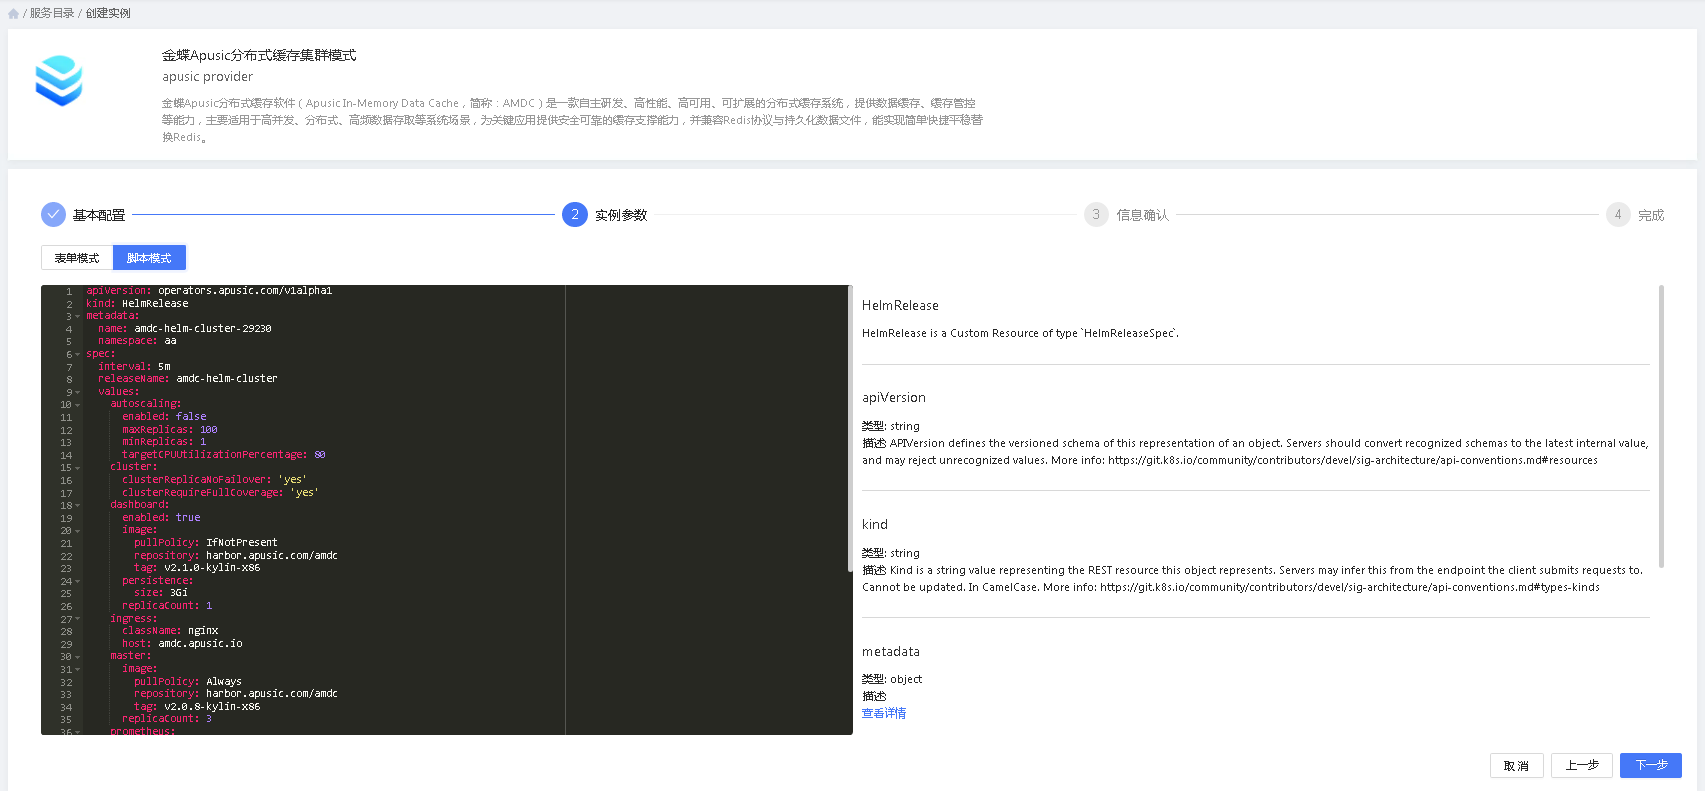
Task: Open 服务目录 breadcrumb link
Action: 52,14
